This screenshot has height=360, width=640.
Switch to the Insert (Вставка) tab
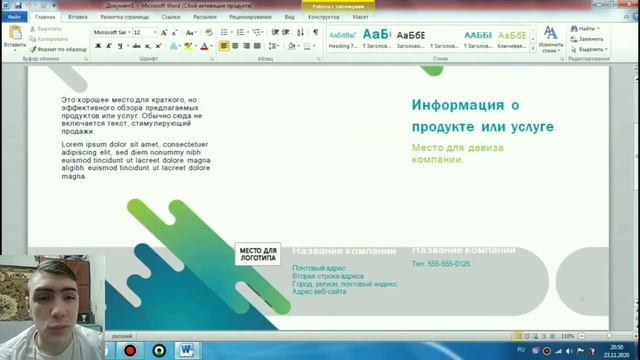tap(78, 17)
